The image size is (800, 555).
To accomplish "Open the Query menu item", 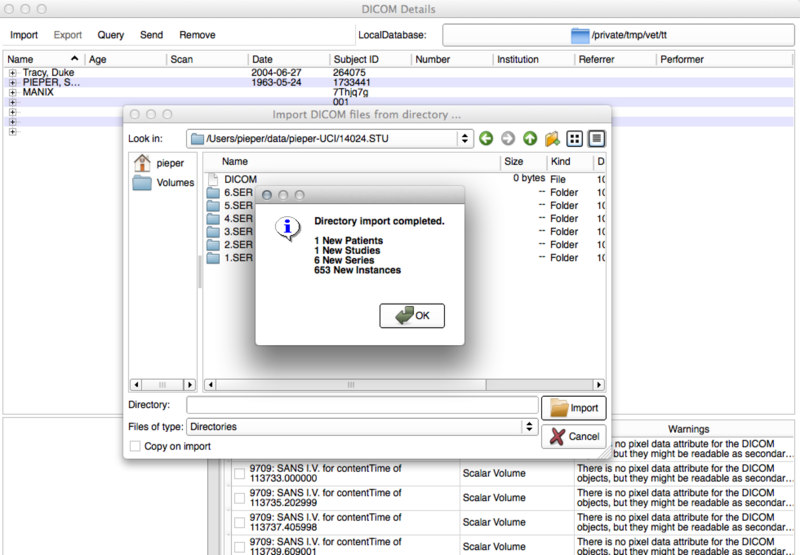I will [110, 35].
